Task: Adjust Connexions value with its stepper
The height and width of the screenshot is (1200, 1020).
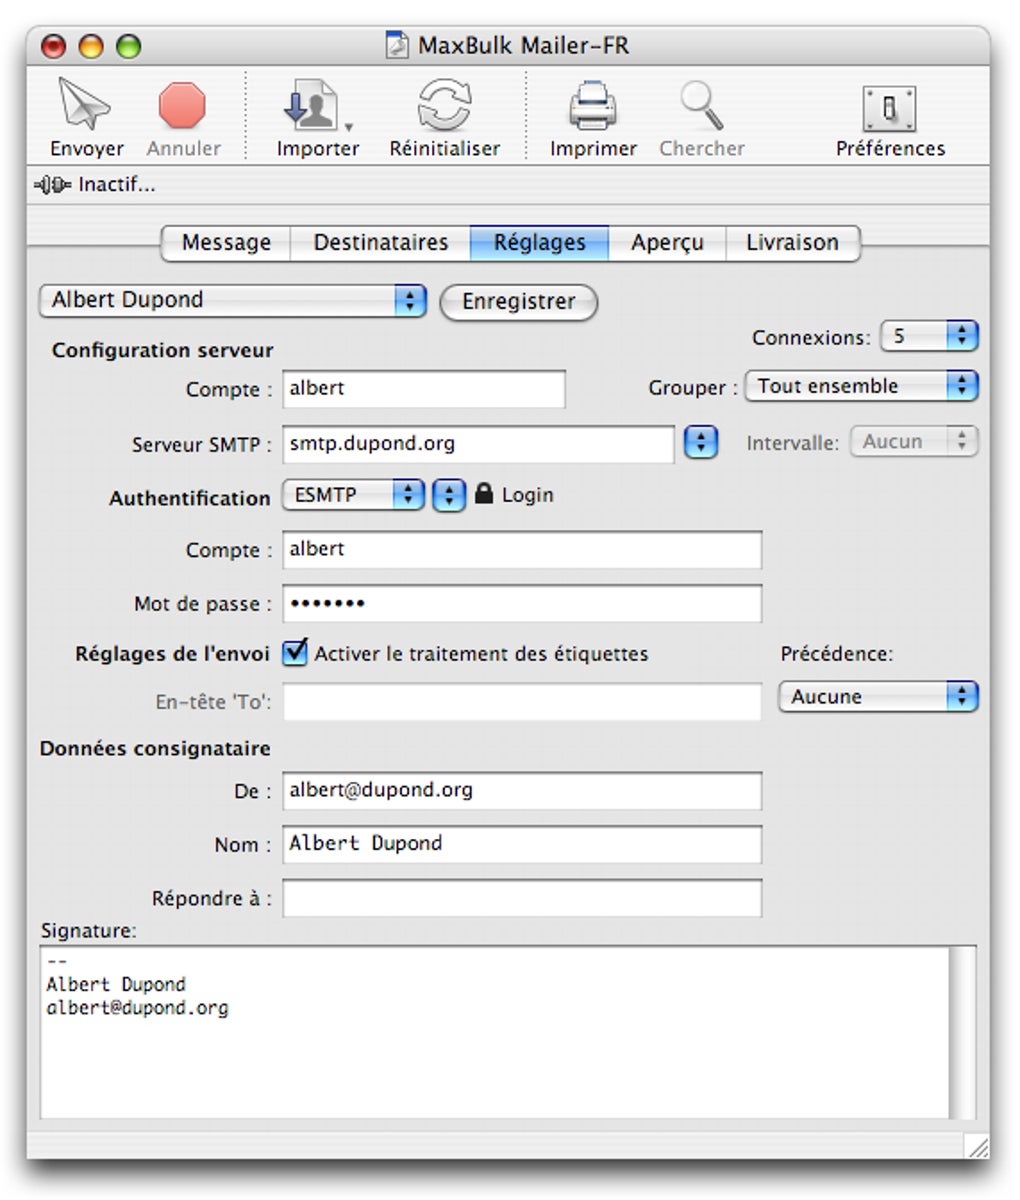Action: point(964,336)
